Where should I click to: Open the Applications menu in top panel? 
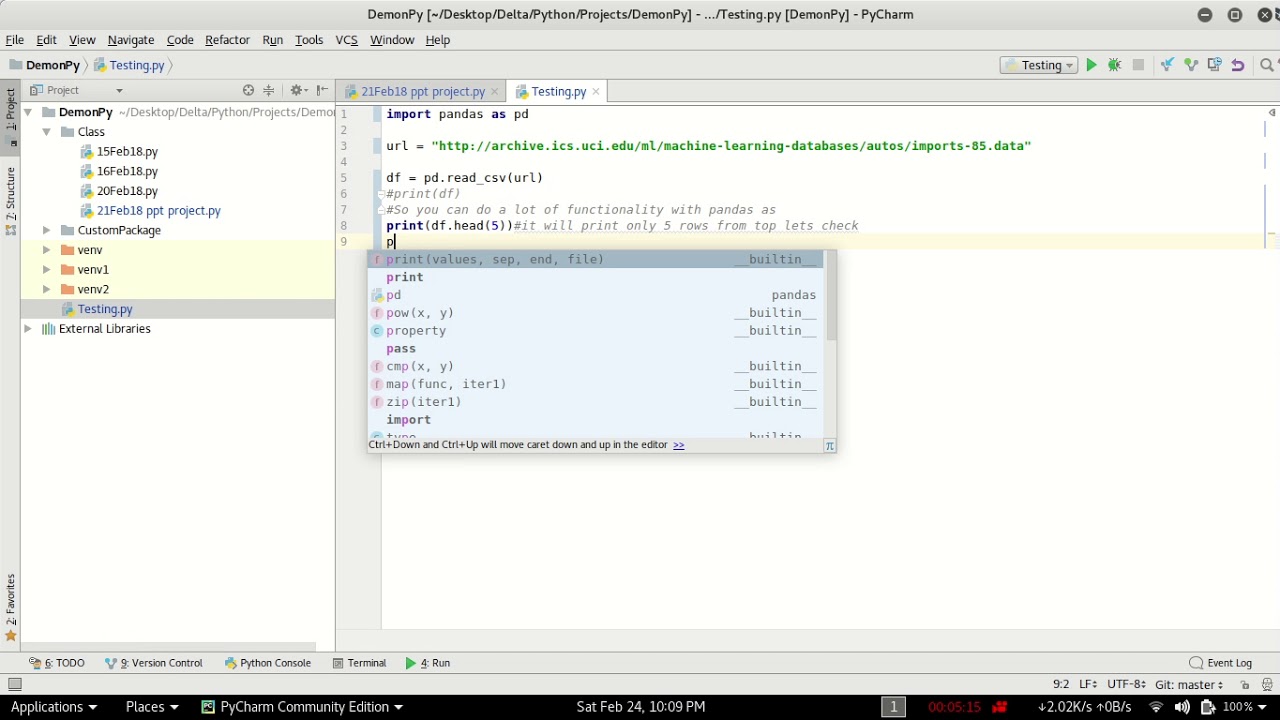[53, 707]
